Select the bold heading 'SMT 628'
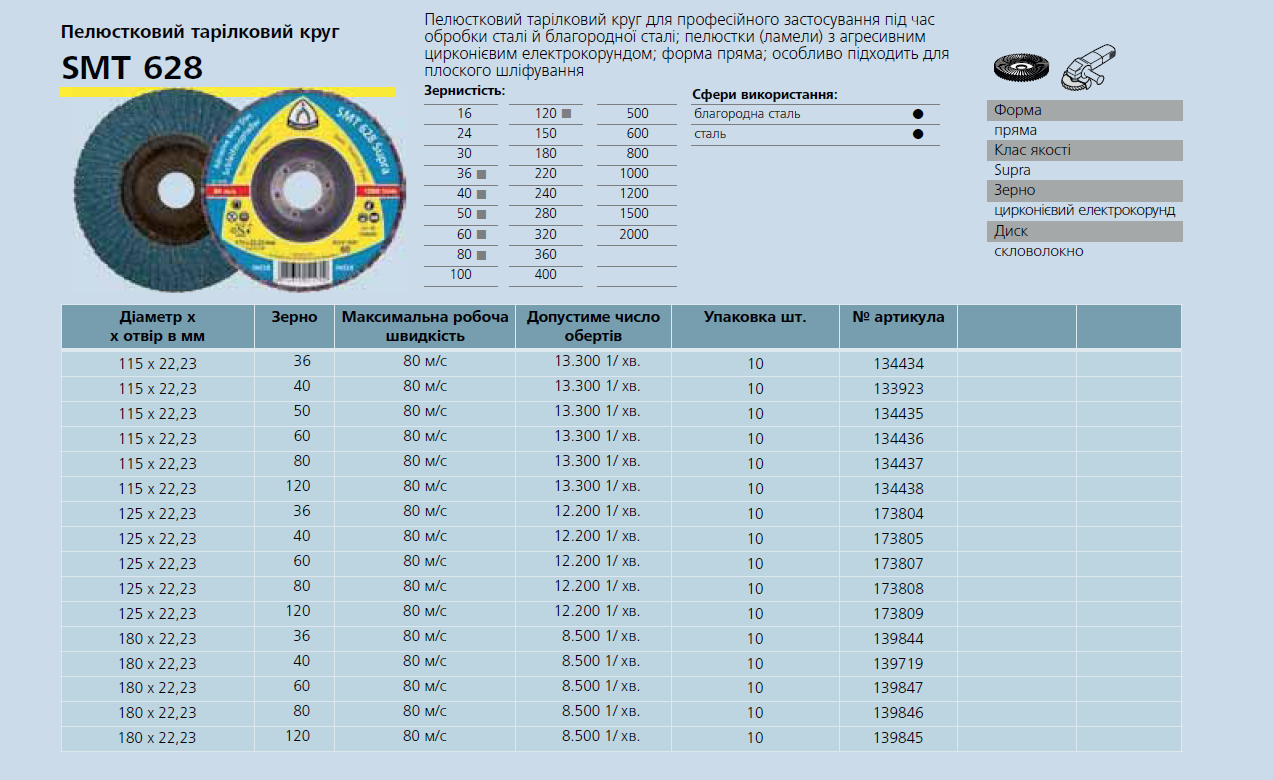The image size is (1273, 780). [132, 68]
